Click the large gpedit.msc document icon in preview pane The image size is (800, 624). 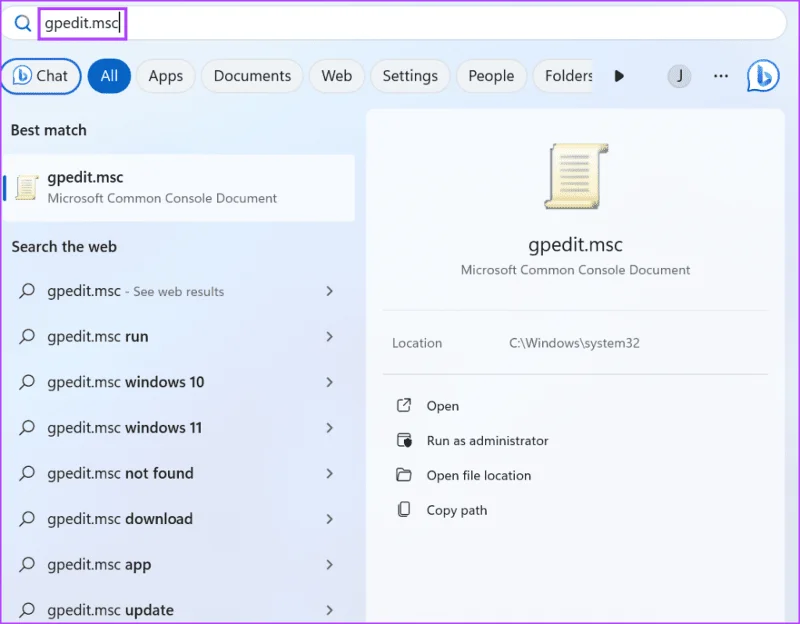click(576, 176)
